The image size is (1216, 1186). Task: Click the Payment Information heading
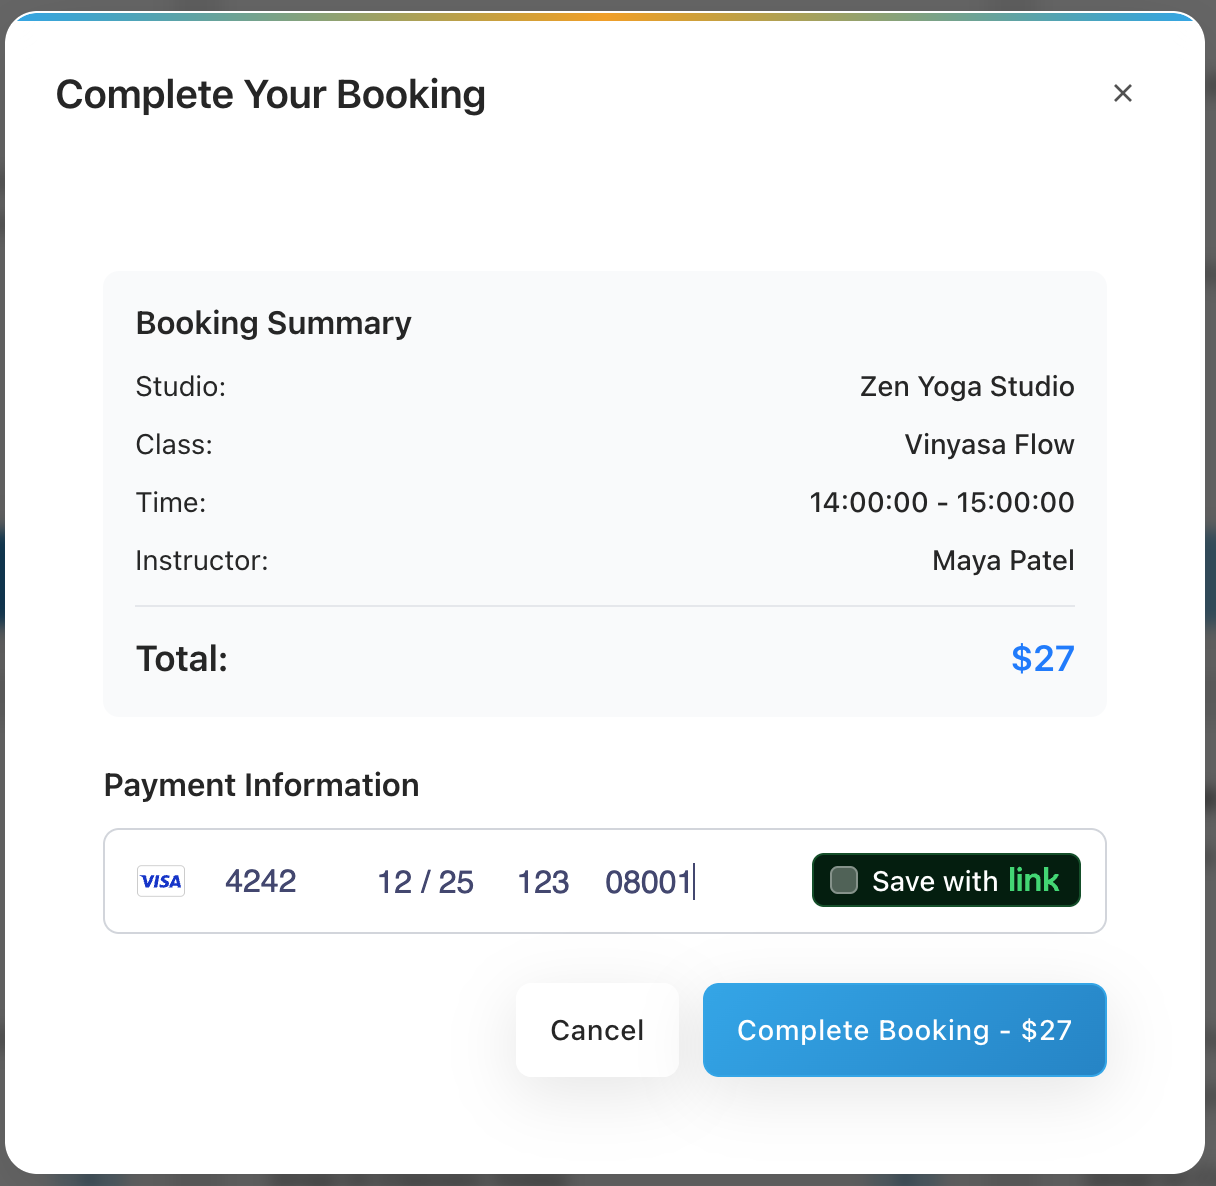(261, 785)
